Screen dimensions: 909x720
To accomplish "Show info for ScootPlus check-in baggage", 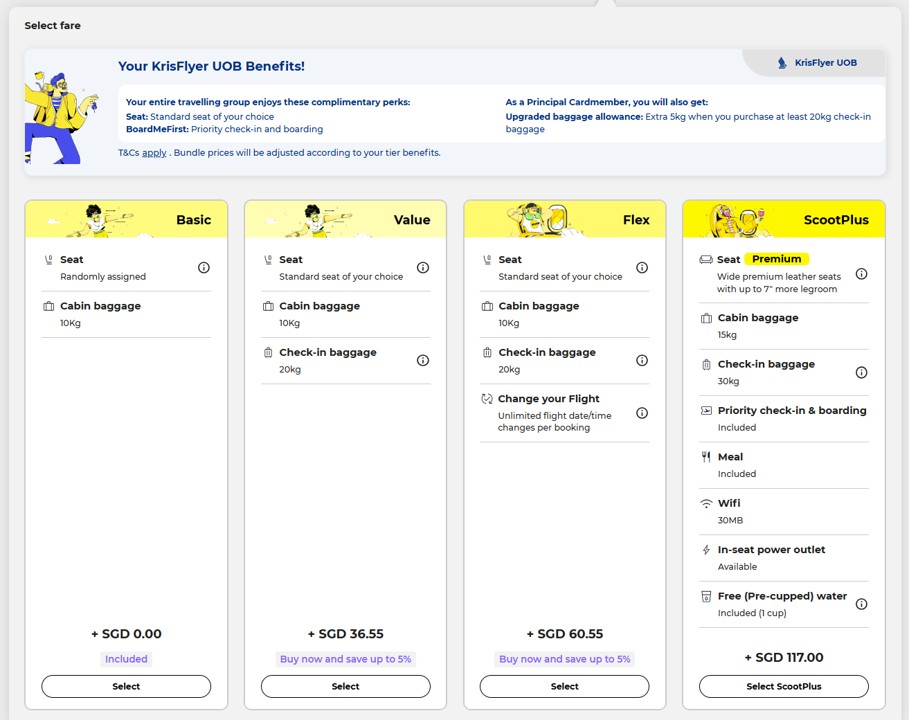I will [861, 373].
